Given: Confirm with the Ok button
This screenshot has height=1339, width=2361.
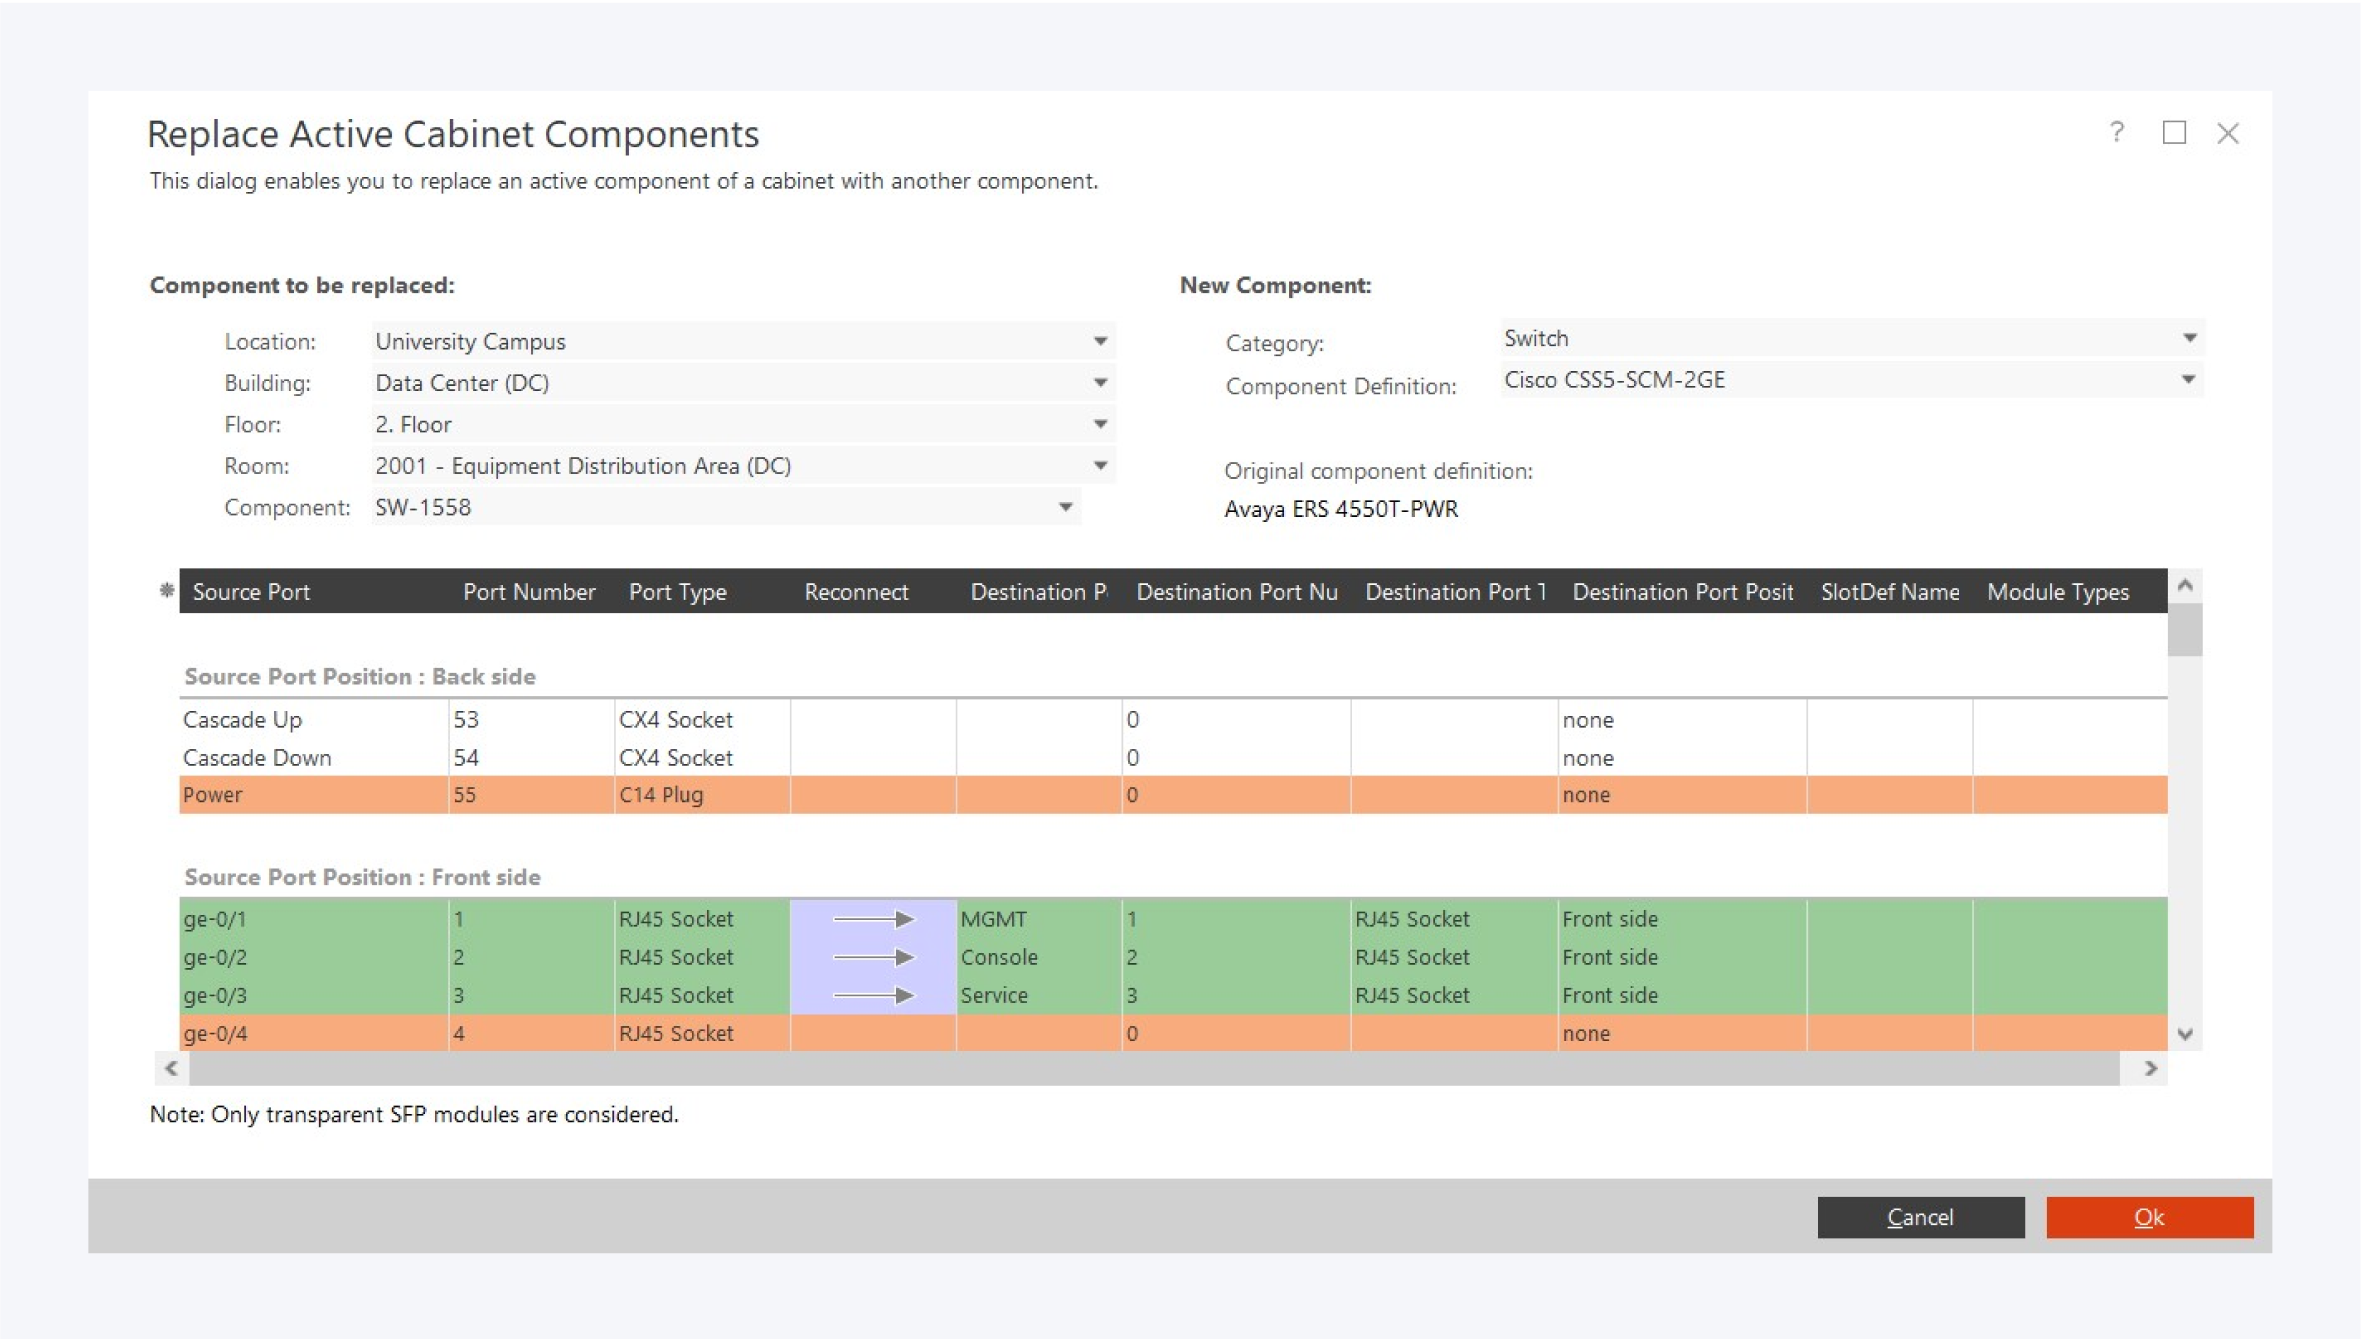Looking at the screenshot, I should tap(2149, 1217).
